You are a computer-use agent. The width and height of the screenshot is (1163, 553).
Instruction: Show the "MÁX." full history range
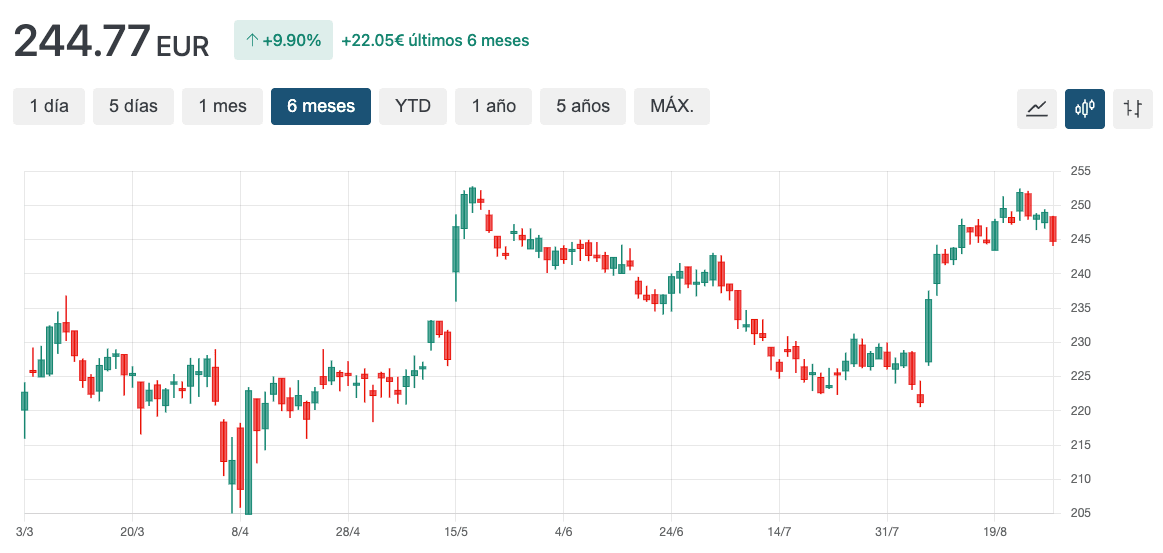(671, 106)
